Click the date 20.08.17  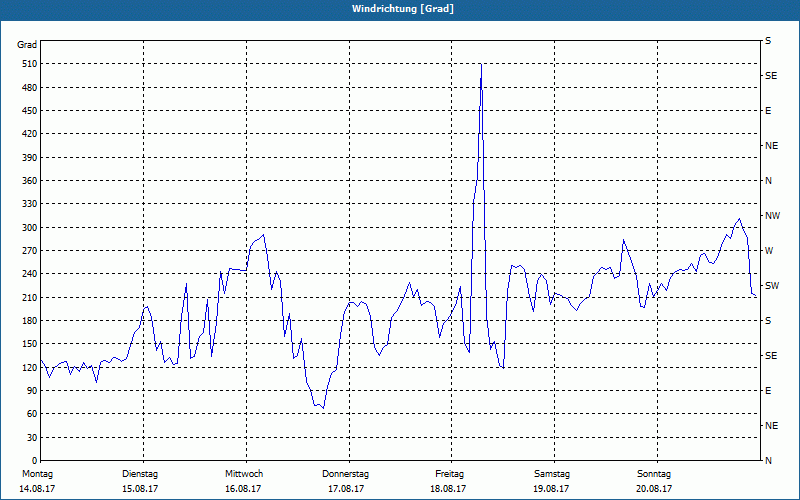point(654,489)
